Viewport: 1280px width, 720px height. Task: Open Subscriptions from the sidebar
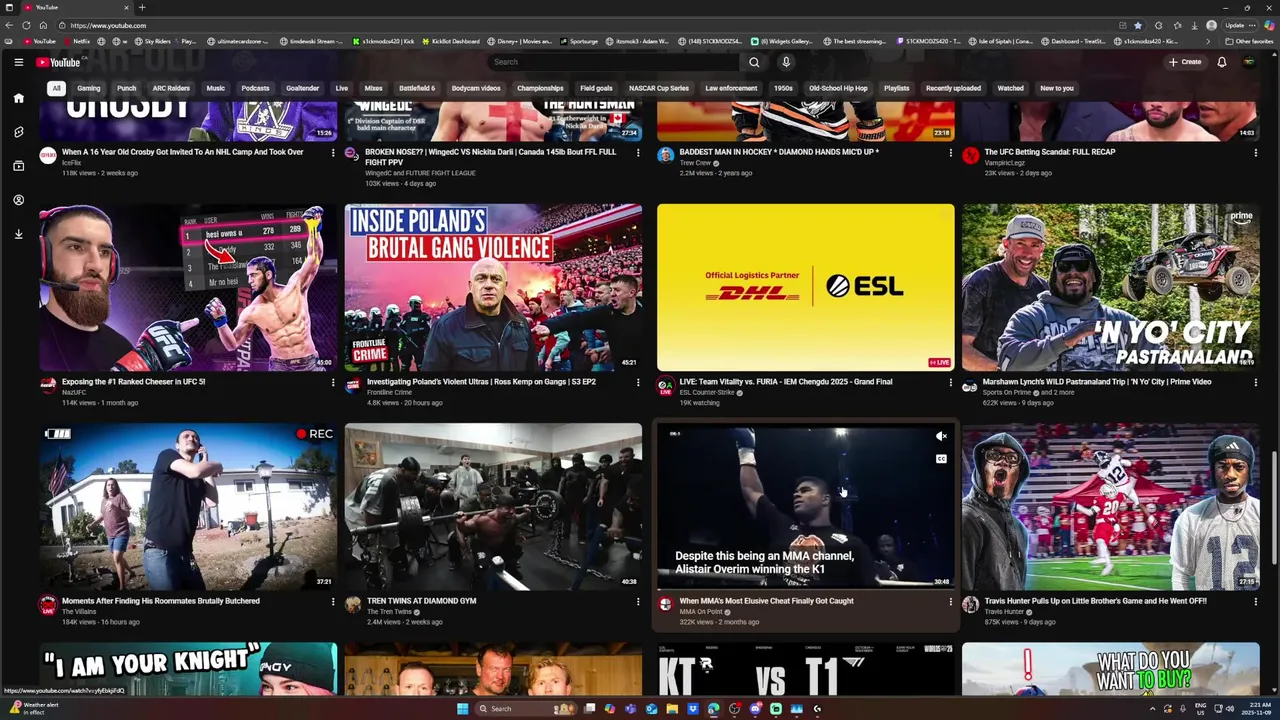coord(18,166)
